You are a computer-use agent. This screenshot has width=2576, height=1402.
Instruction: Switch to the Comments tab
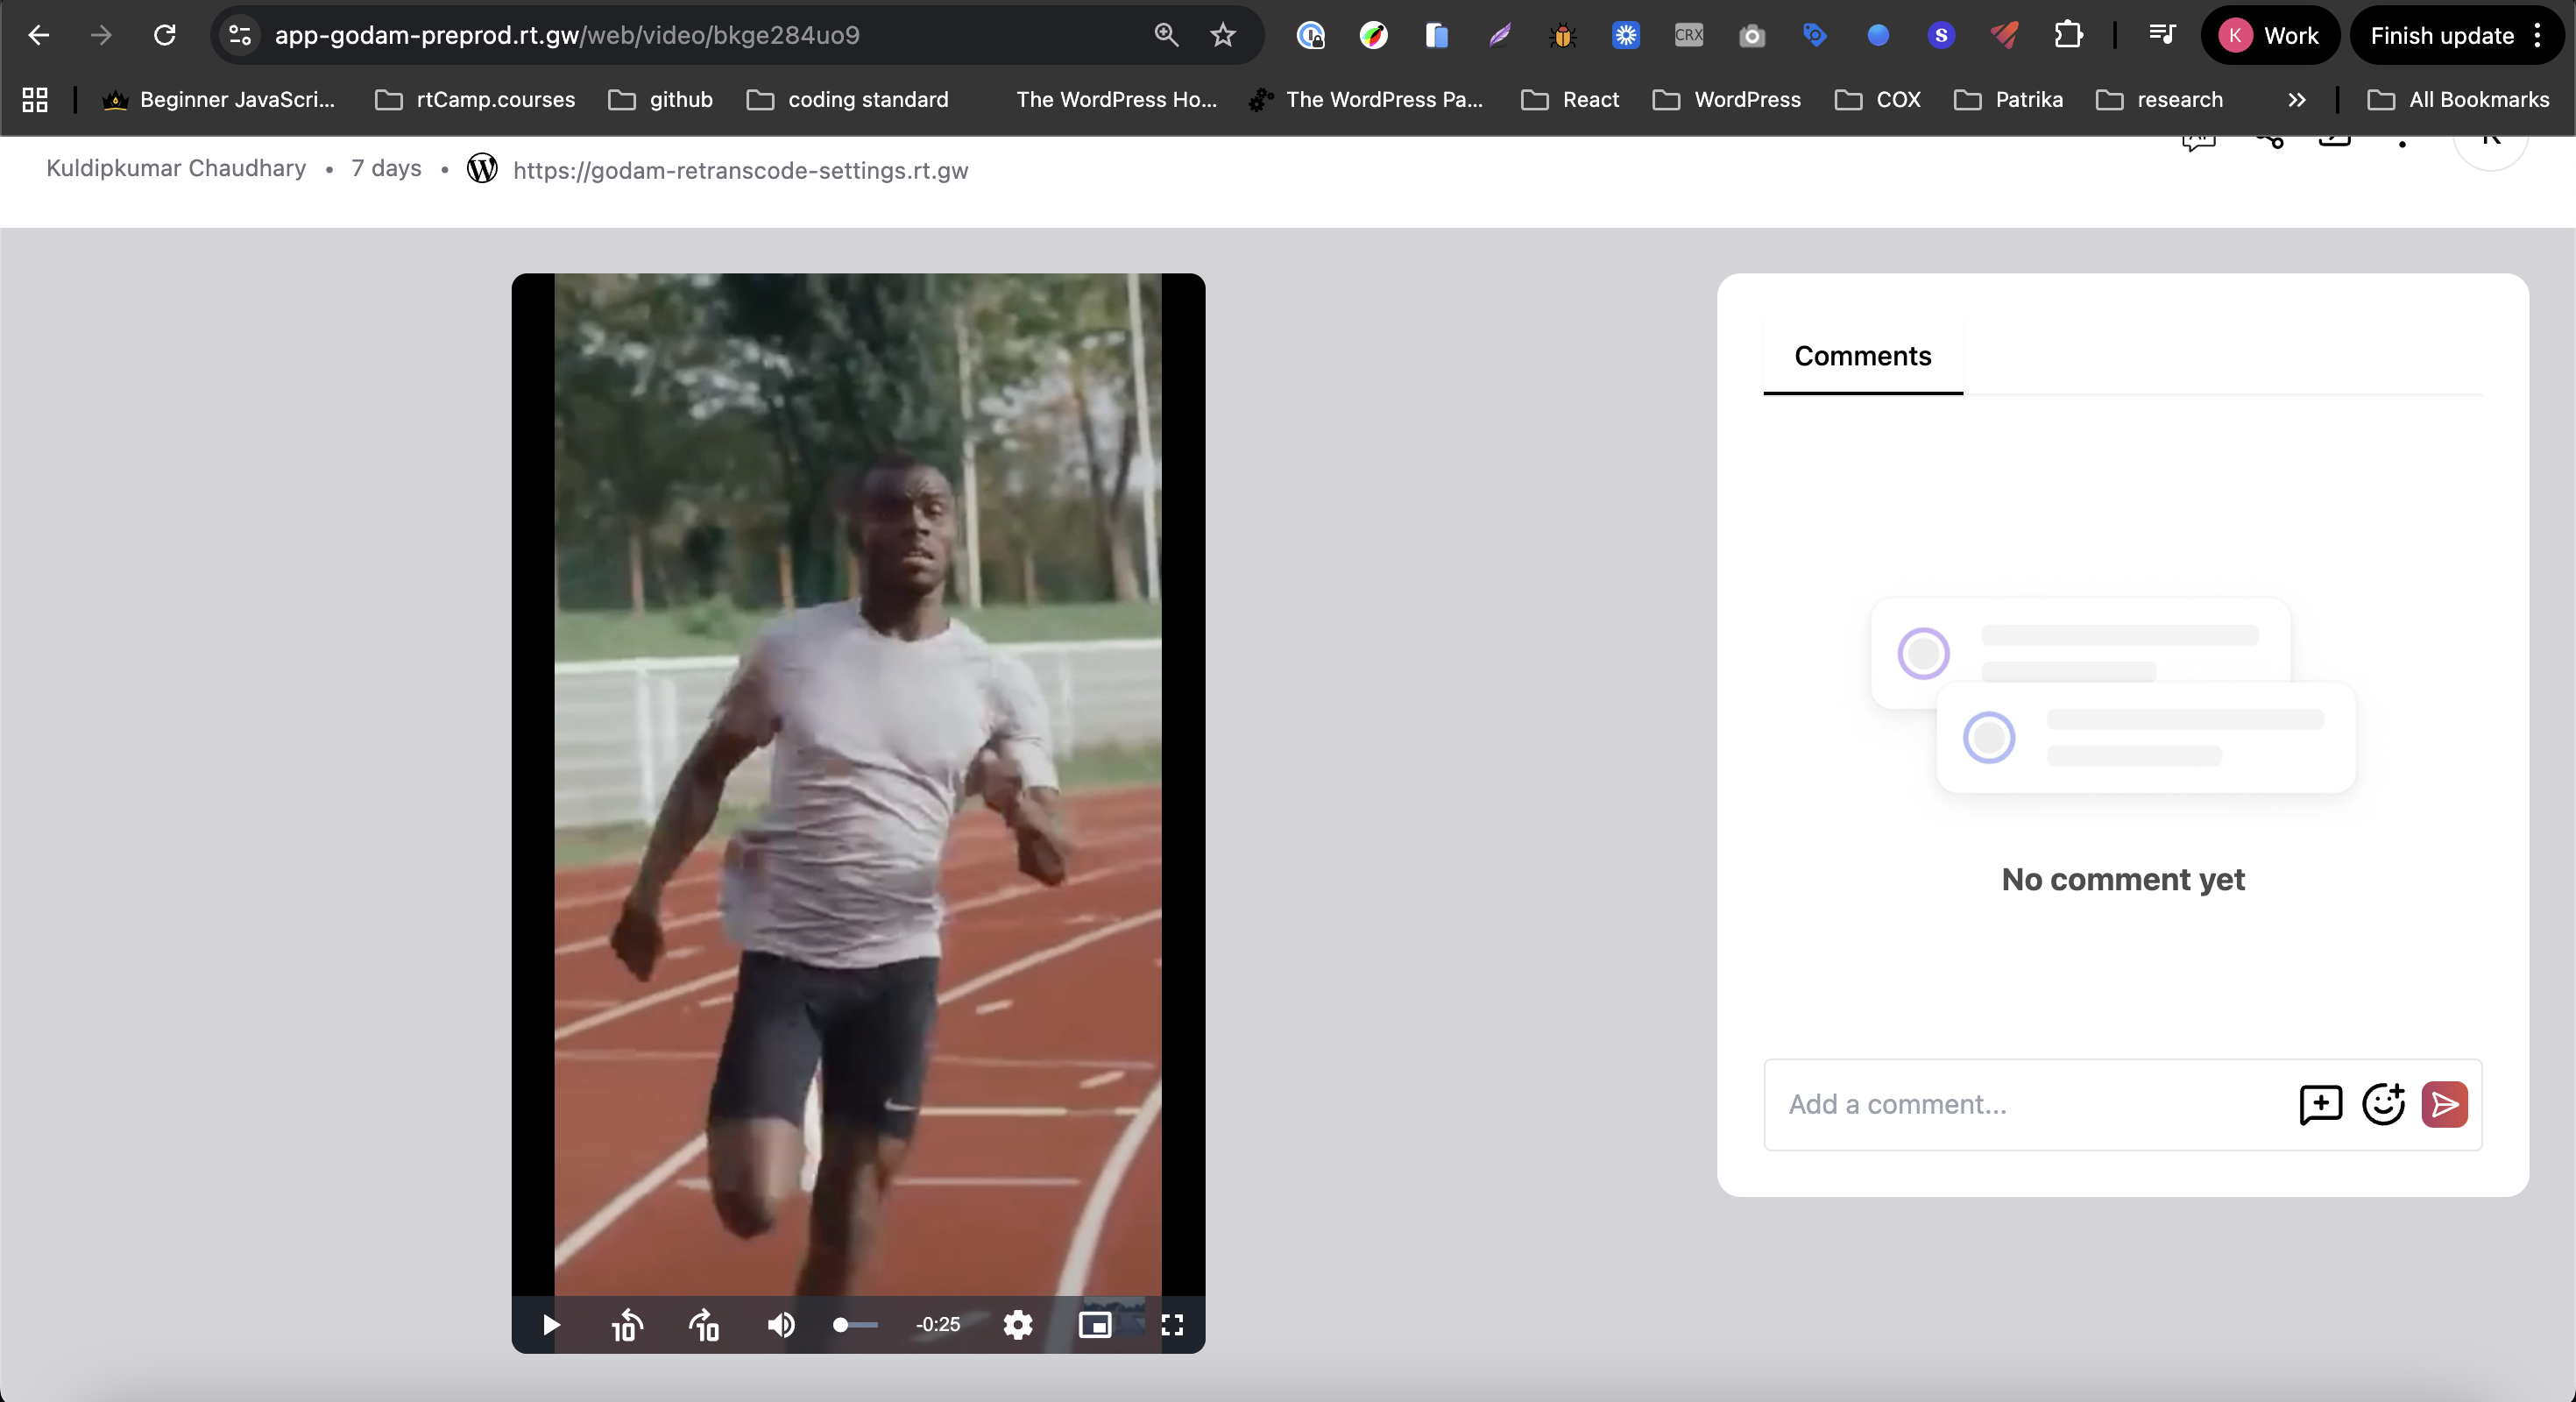click(1862, 356)
